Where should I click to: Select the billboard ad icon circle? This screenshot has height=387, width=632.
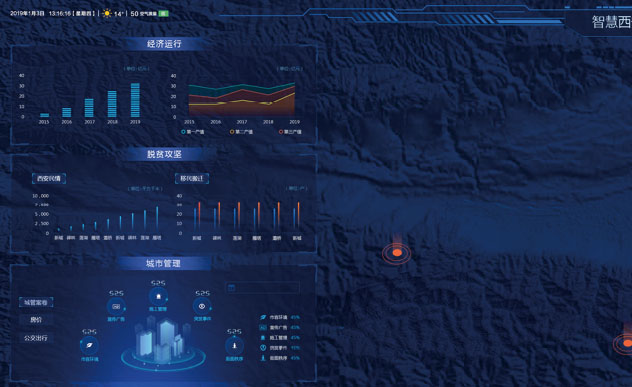click(x=116, y=307)
